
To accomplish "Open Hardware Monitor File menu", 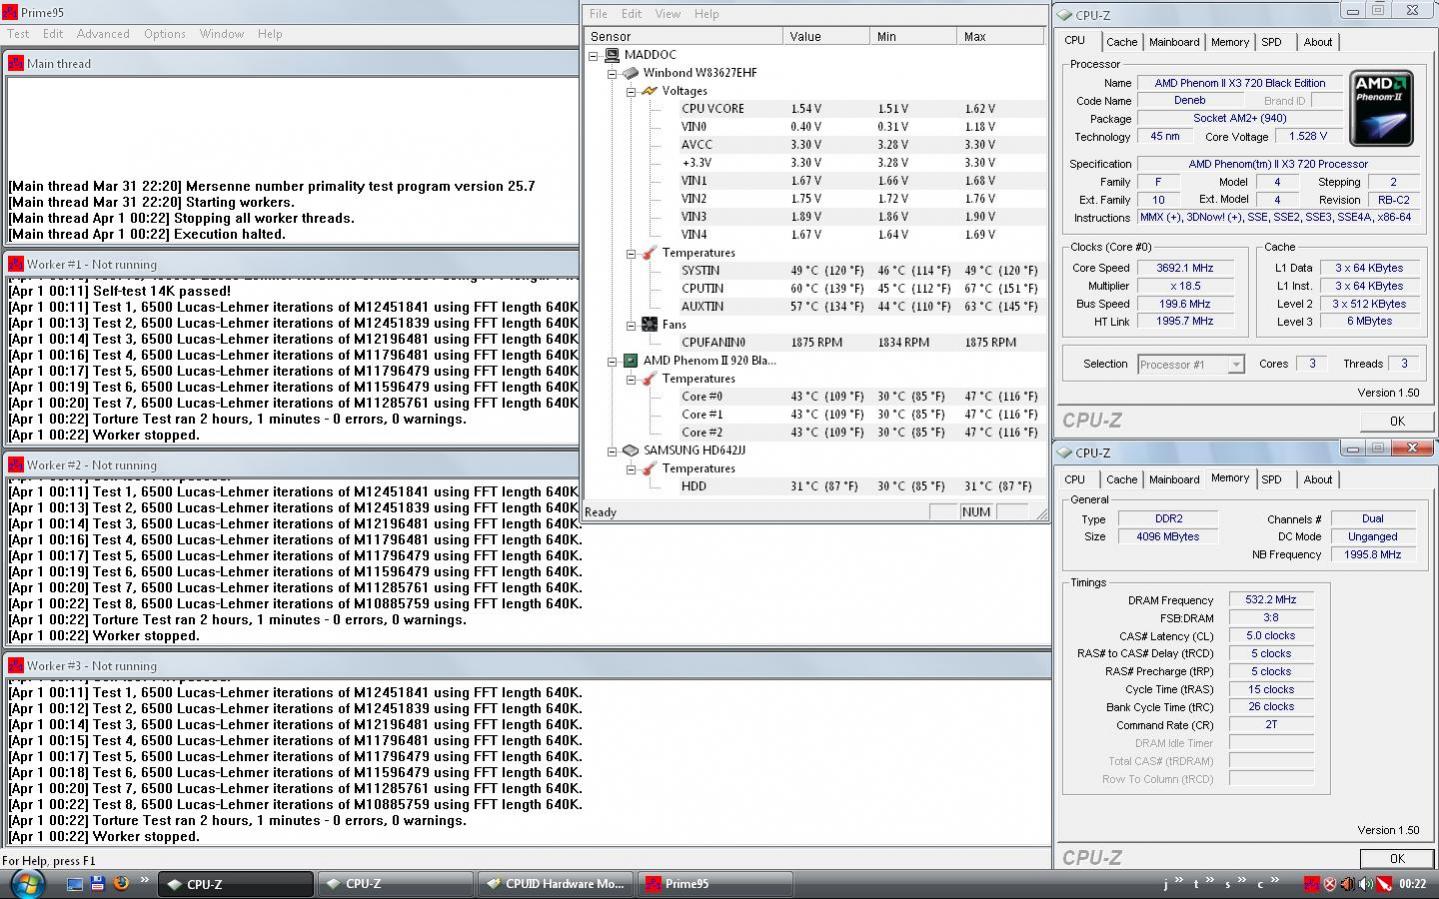I will coord(598,14).
